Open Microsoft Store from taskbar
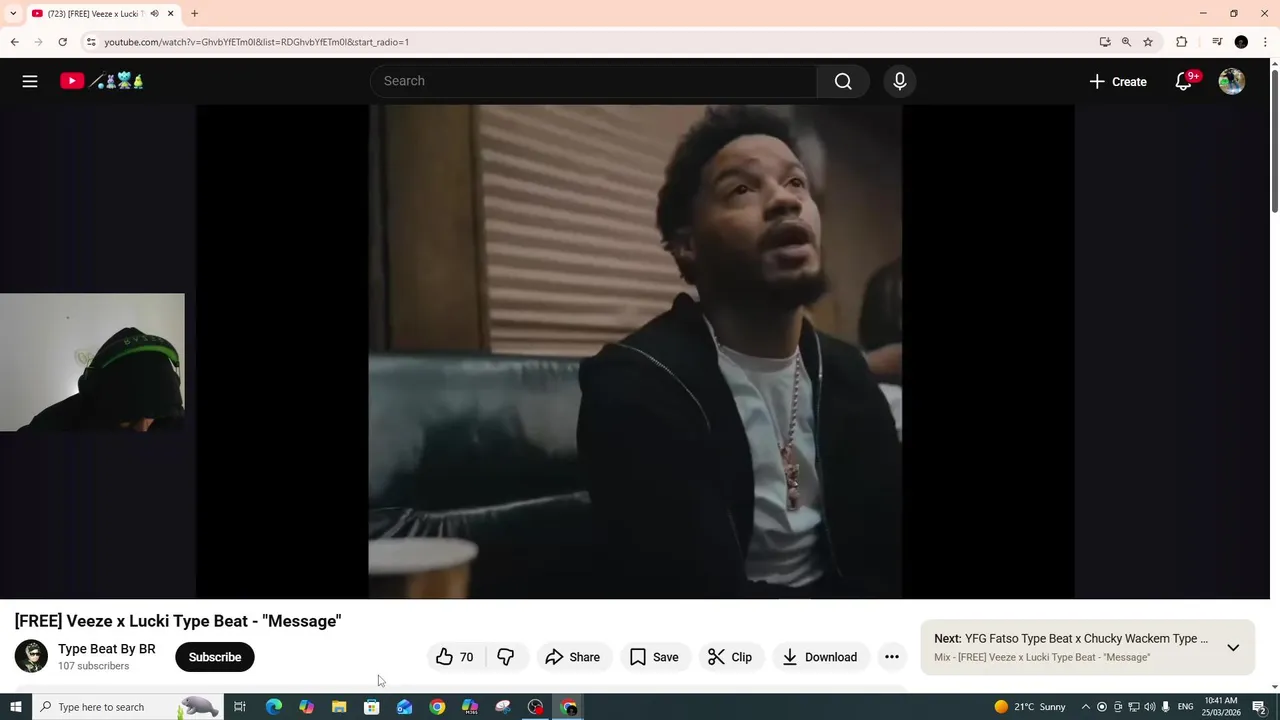1280x720 pixels. (x=372, y=707)
